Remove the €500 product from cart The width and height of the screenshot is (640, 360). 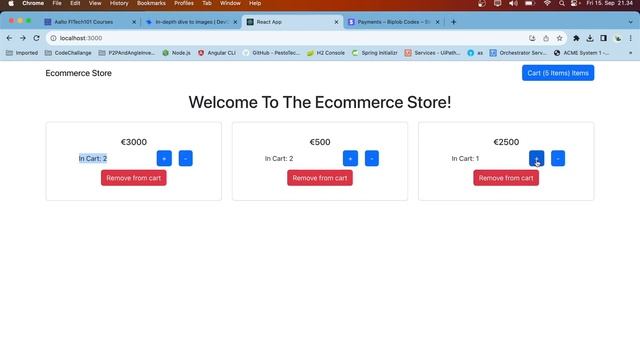tap(320, 178)
